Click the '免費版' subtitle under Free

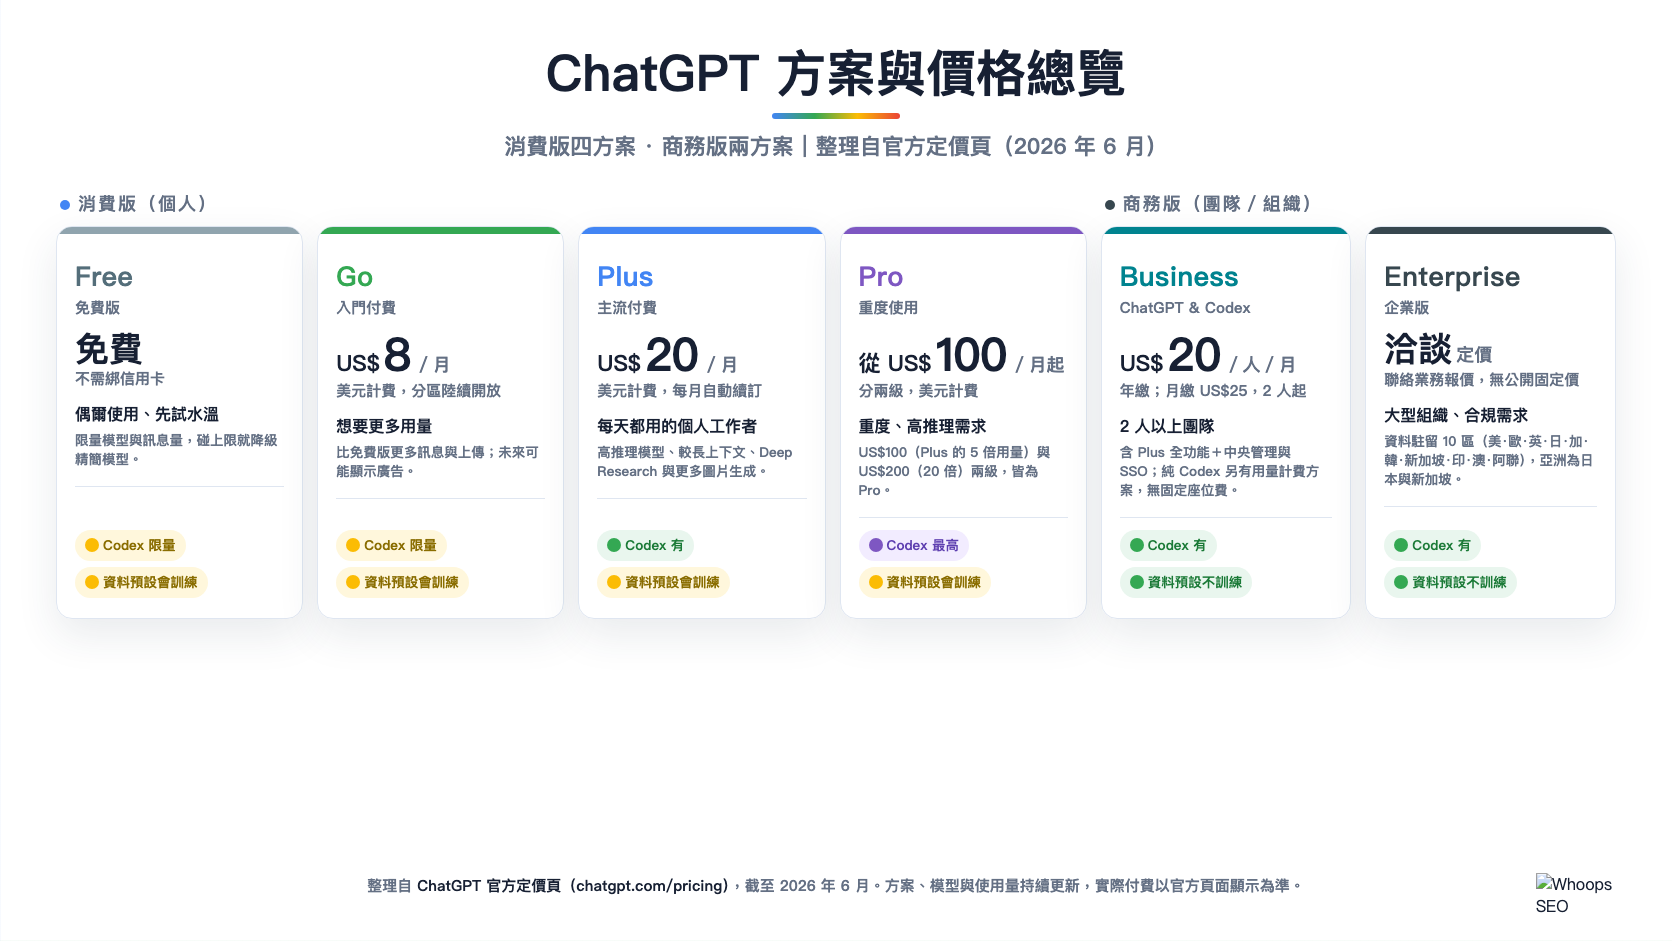click(x=97, y=308)
